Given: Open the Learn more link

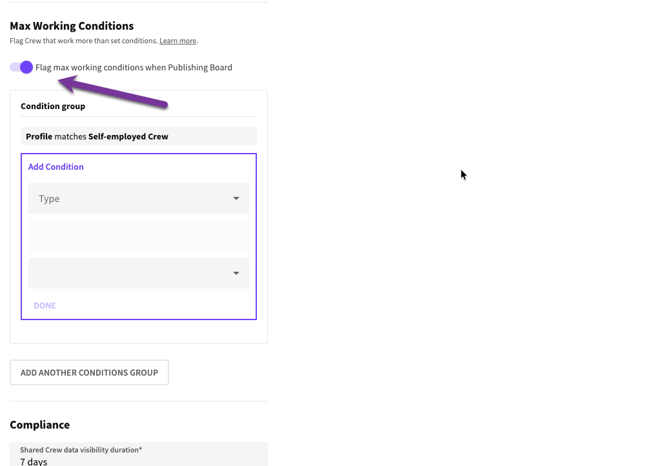Looking at the screenshot, I should (178, 41).
